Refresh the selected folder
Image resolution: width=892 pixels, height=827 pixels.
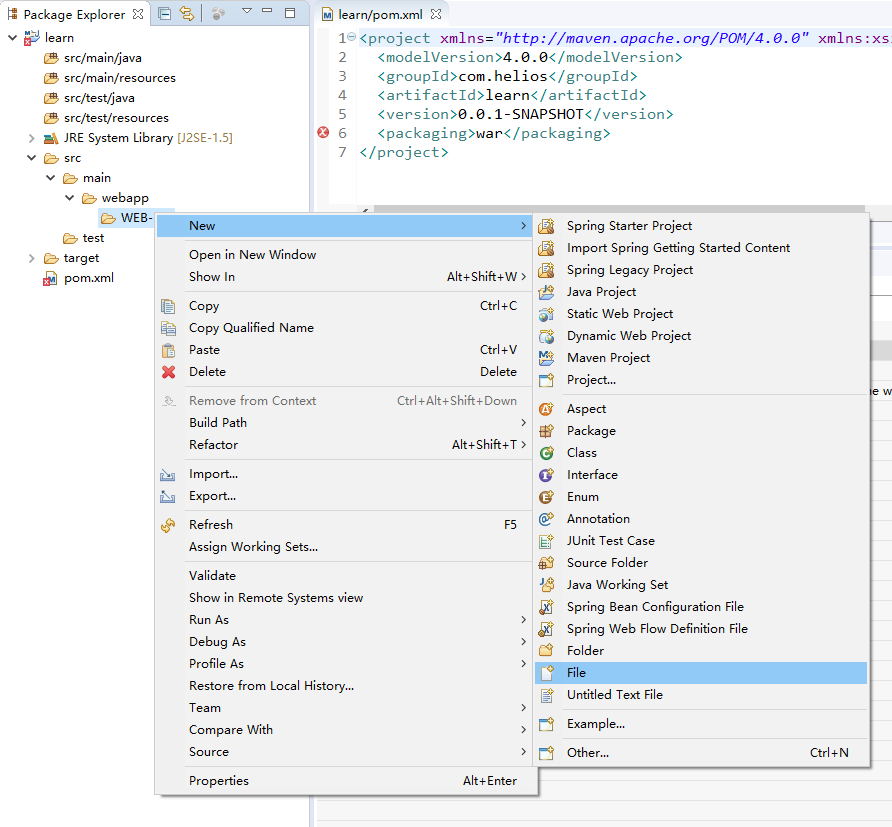coord(344,525)
